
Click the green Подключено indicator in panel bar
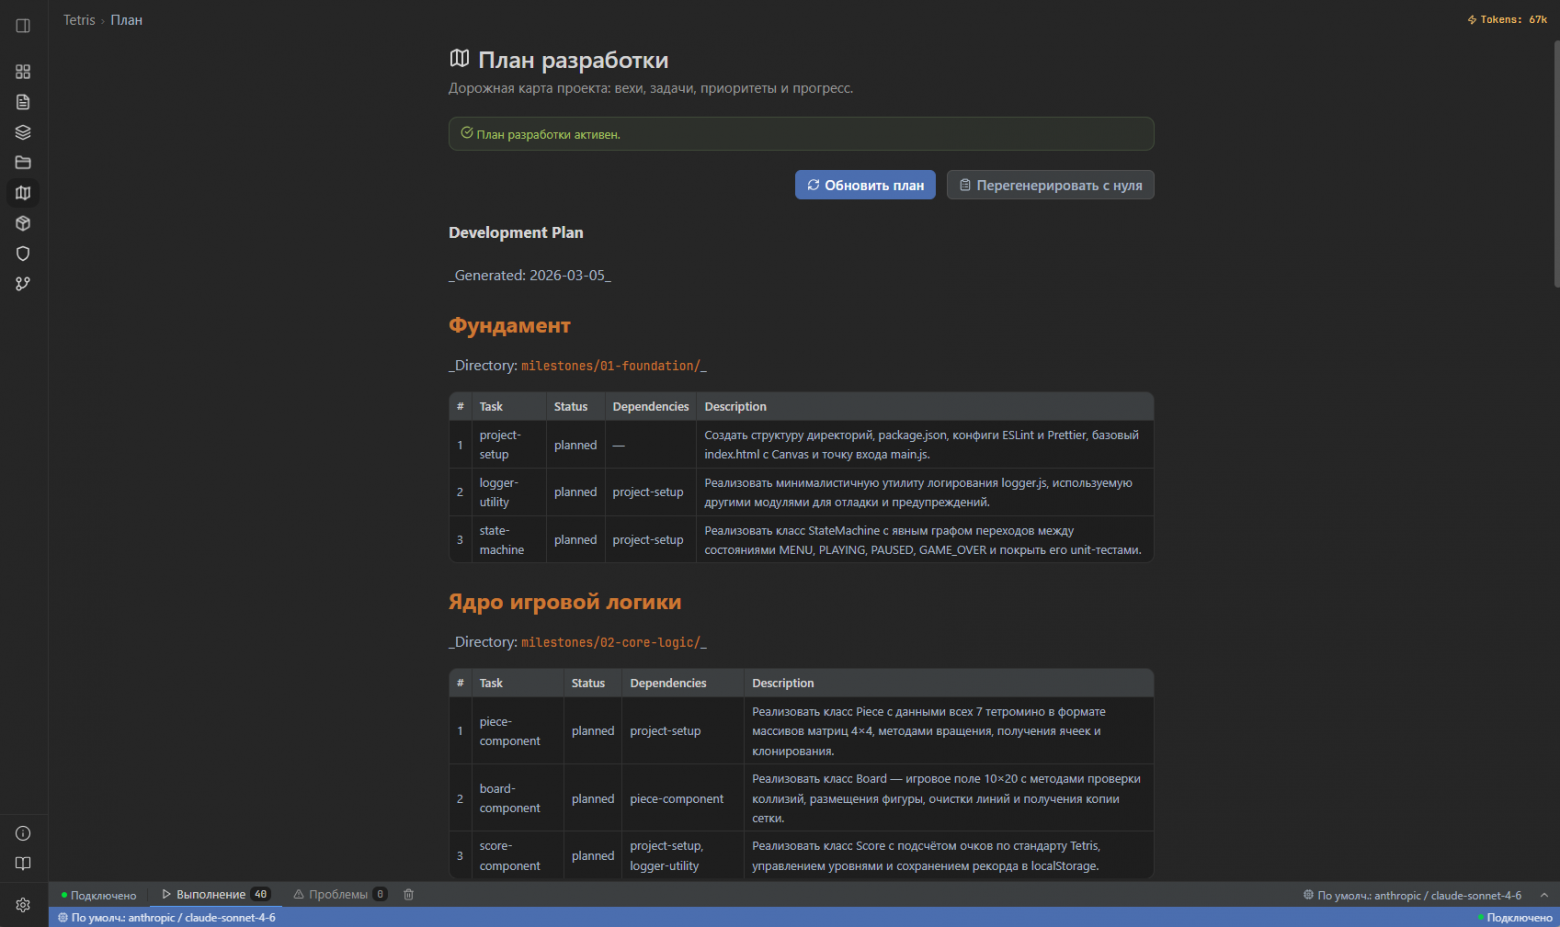[99, 895]
